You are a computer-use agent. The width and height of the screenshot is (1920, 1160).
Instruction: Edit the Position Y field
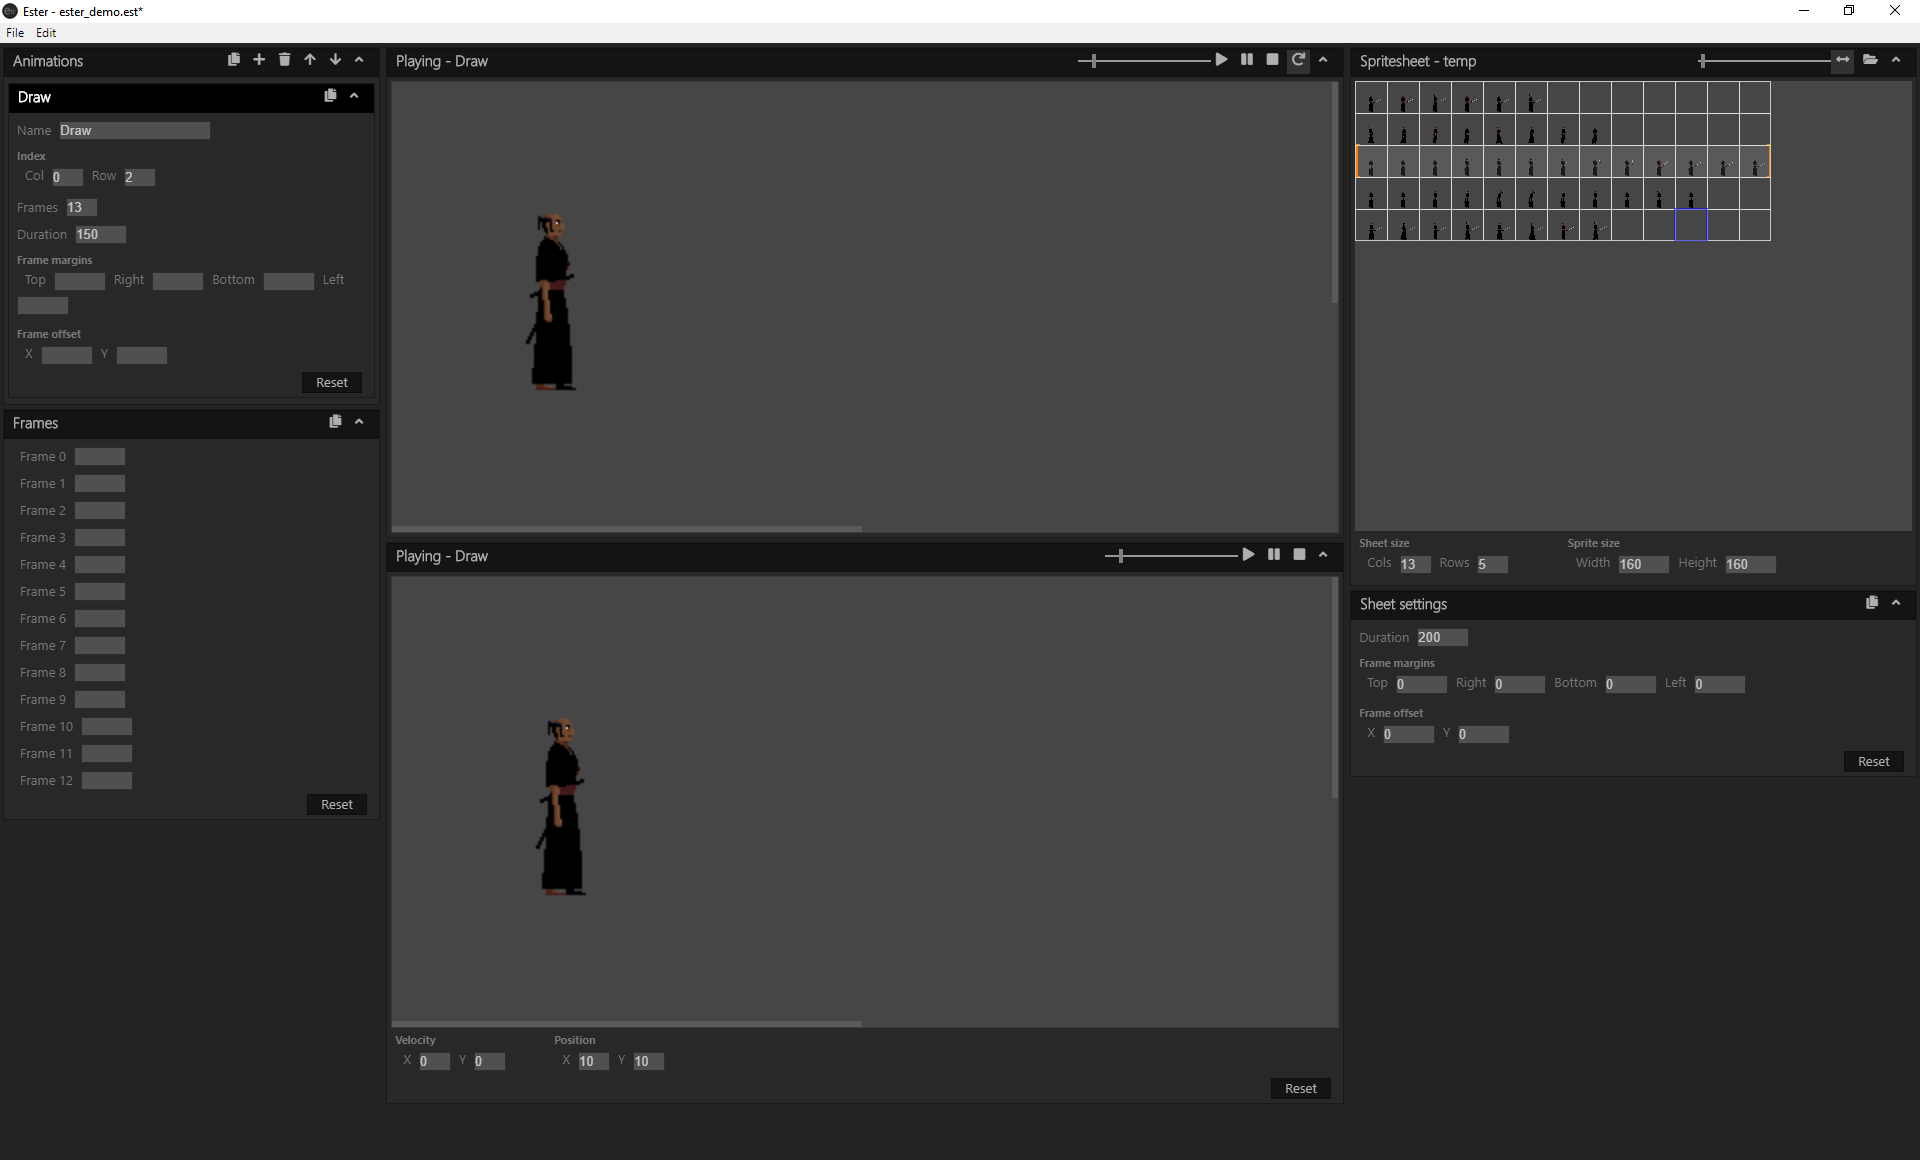click(648, 1062)
